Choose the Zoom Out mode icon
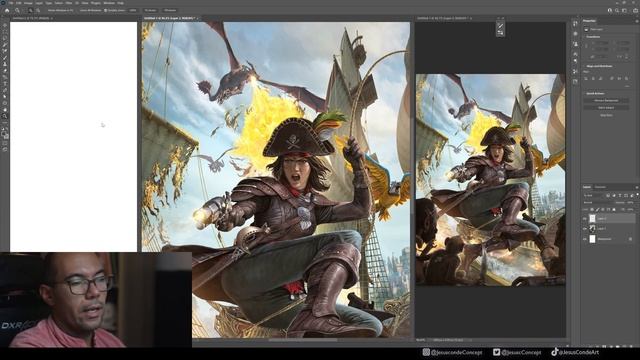 [38, 10]
